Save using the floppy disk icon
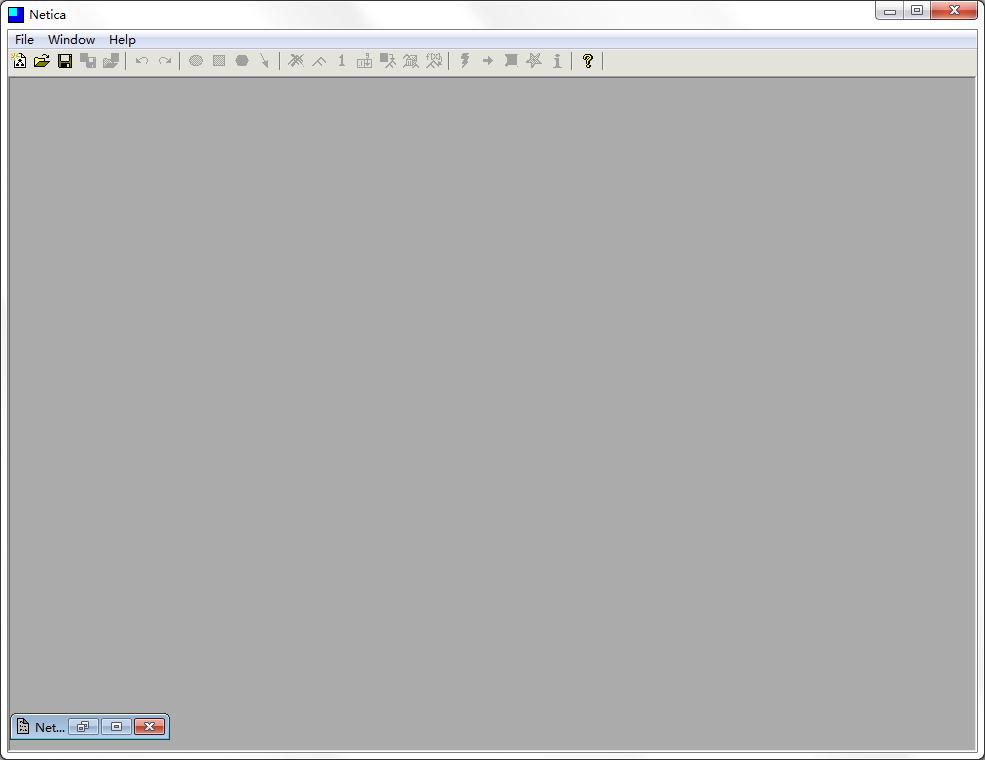This screenshot has height=760, width=985. 65,61
